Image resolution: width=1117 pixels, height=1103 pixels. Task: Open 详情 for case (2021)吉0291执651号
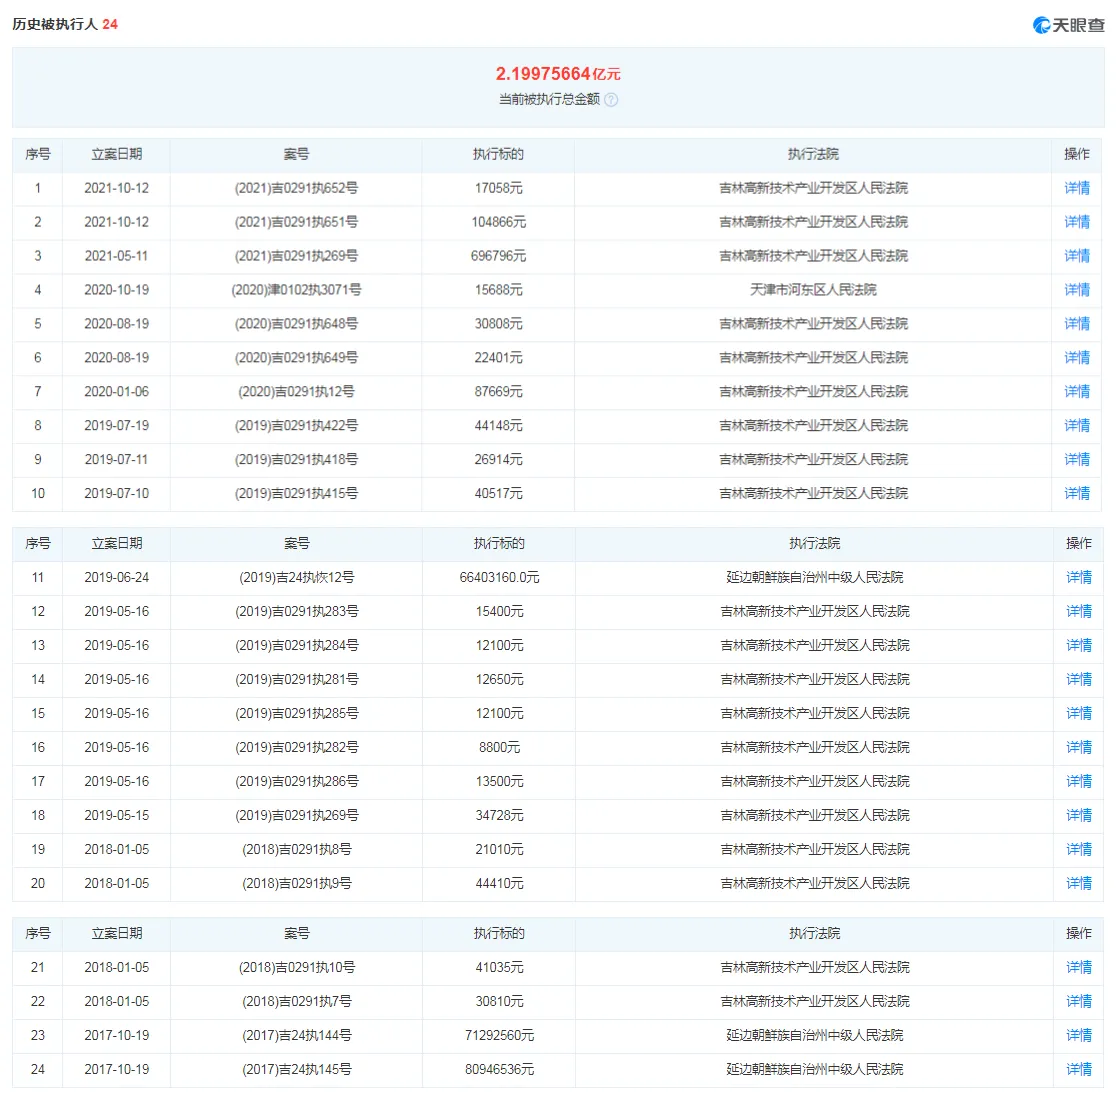pos(1076,222)
